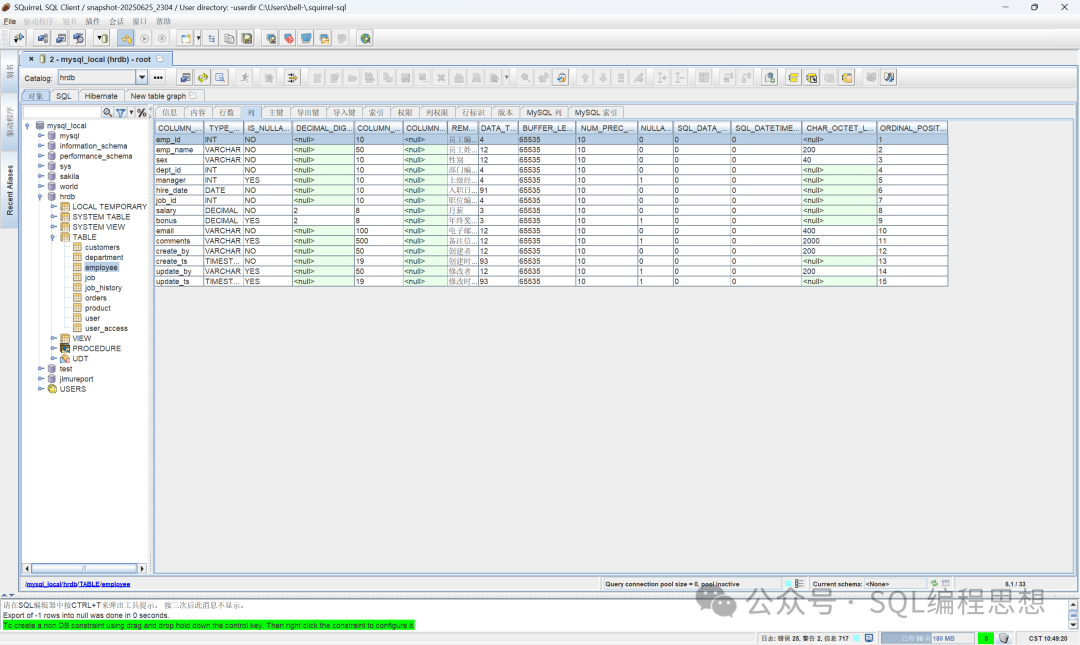Click the three-dots button next to Catalog
Image resolution: width=1080 pixels, height=645 pixels.
tap(158, 78)
